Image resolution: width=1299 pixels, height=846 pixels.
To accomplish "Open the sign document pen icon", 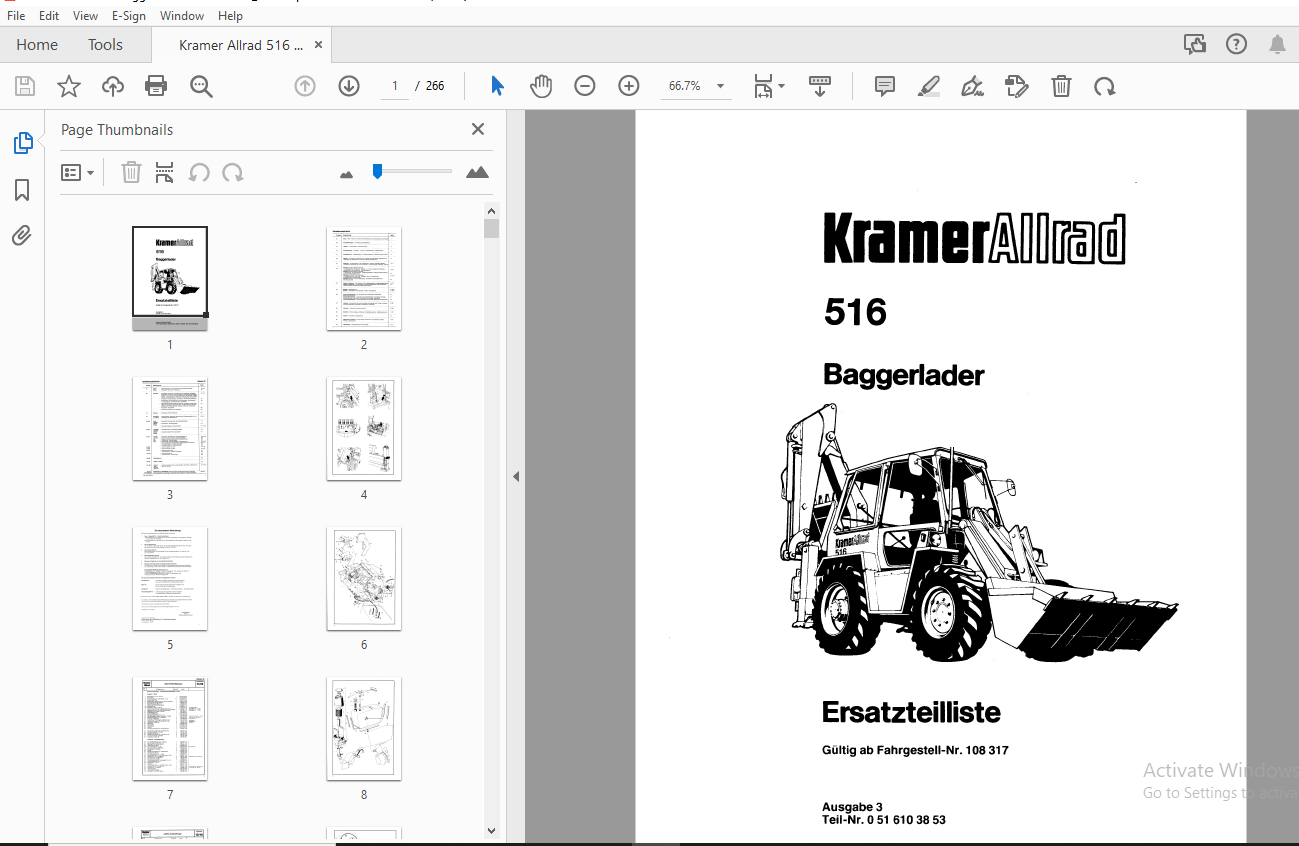I will [x=972, y=86].
